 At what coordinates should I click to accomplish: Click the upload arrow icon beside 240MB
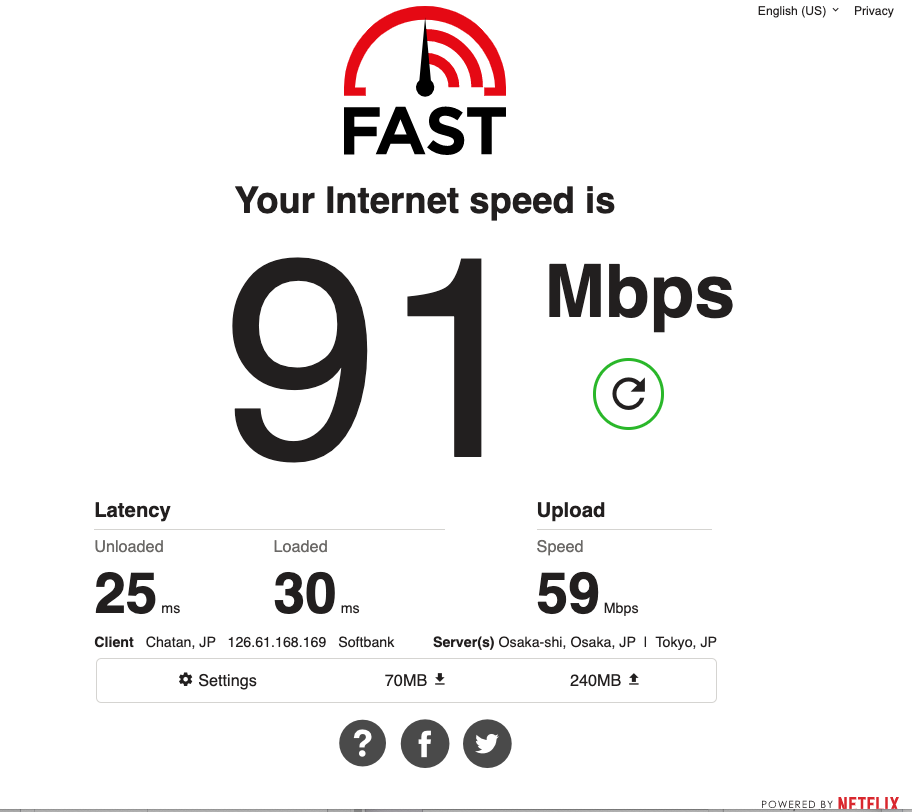(634, 679)
